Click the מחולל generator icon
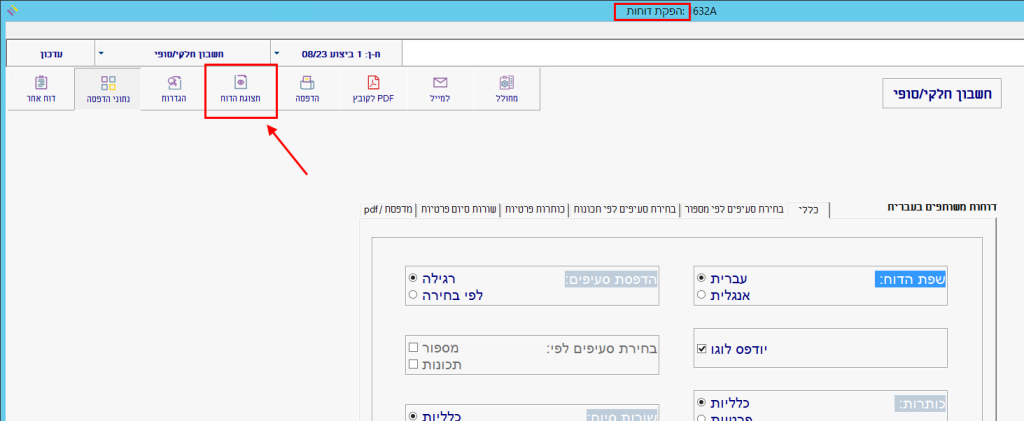This screenshot has height=421, width=1024. [x=506, y=89]
